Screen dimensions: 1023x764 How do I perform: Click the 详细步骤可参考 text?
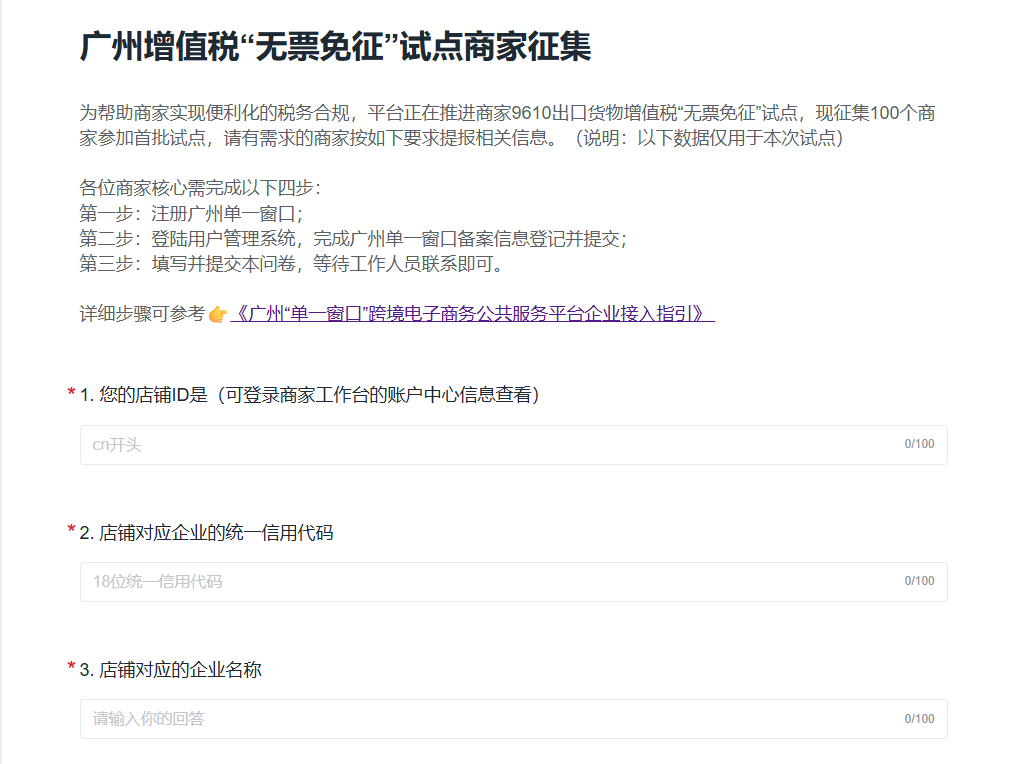coord(141,315)
